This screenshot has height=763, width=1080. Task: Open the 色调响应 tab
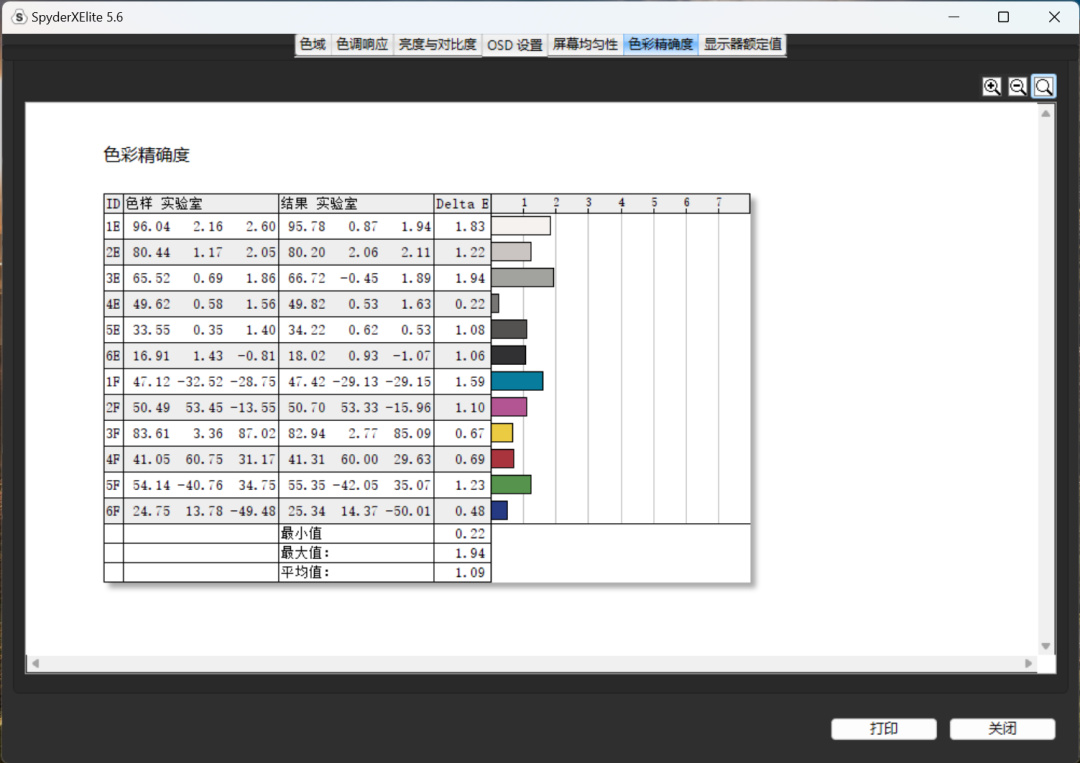tap(362, 45)
